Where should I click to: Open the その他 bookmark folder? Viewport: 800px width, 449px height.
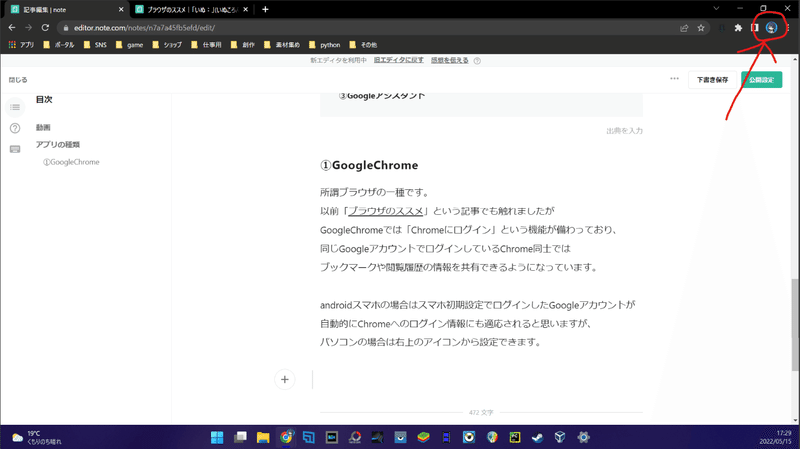point(363,45)
